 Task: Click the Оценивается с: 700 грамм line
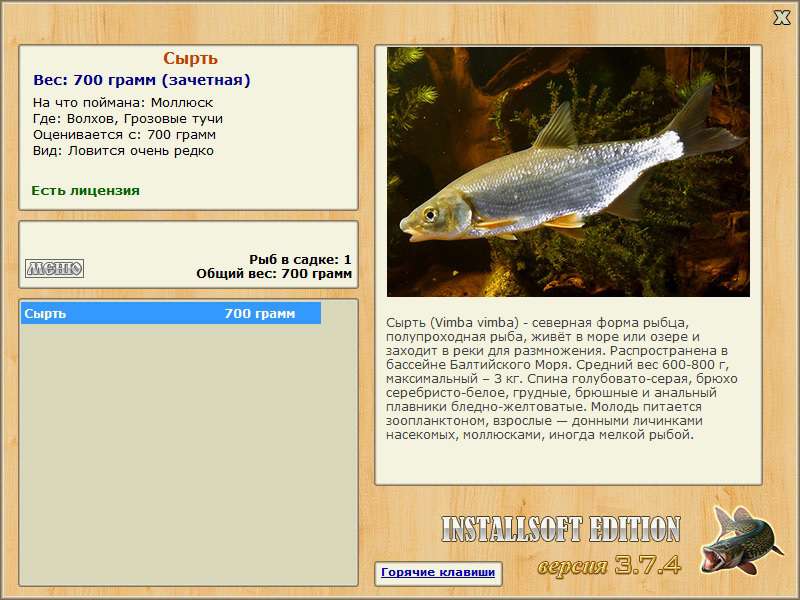124,135
